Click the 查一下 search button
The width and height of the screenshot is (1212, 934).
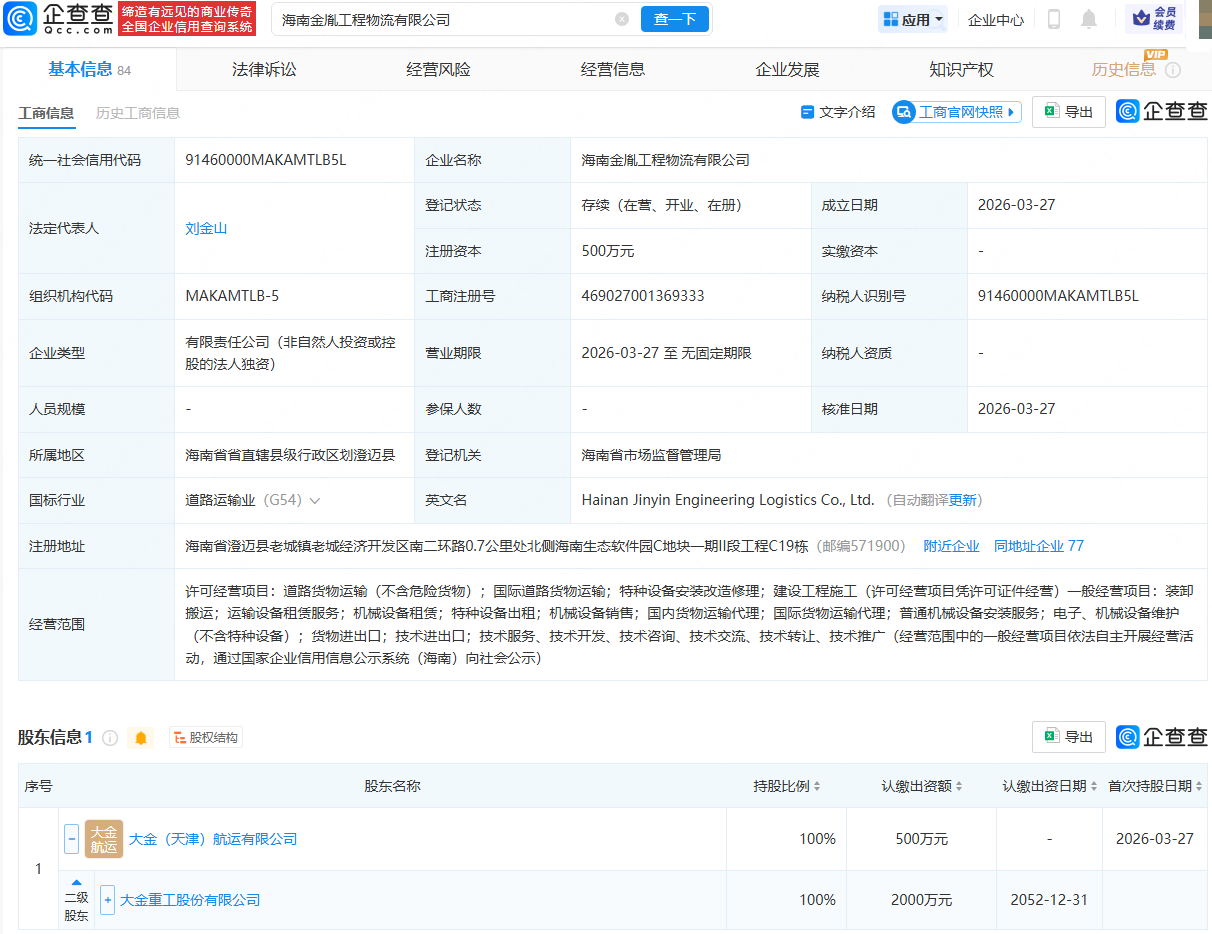pyautogui.click(x=674, y=19)
